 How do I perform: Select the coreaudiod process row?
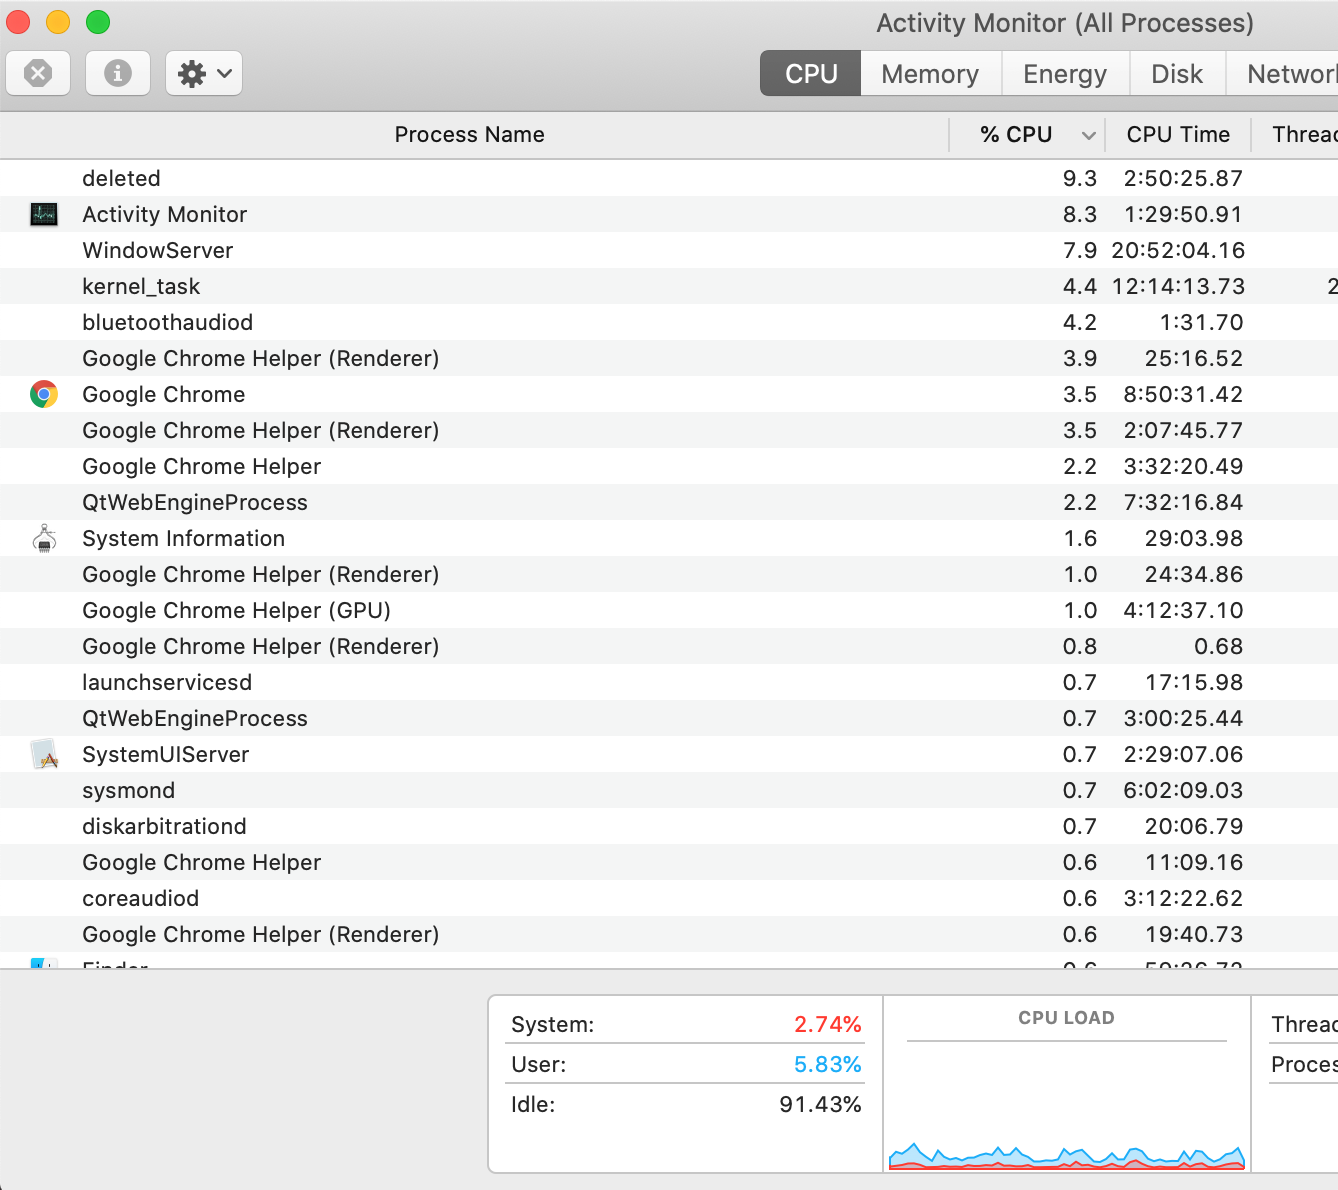coord(669,898)
